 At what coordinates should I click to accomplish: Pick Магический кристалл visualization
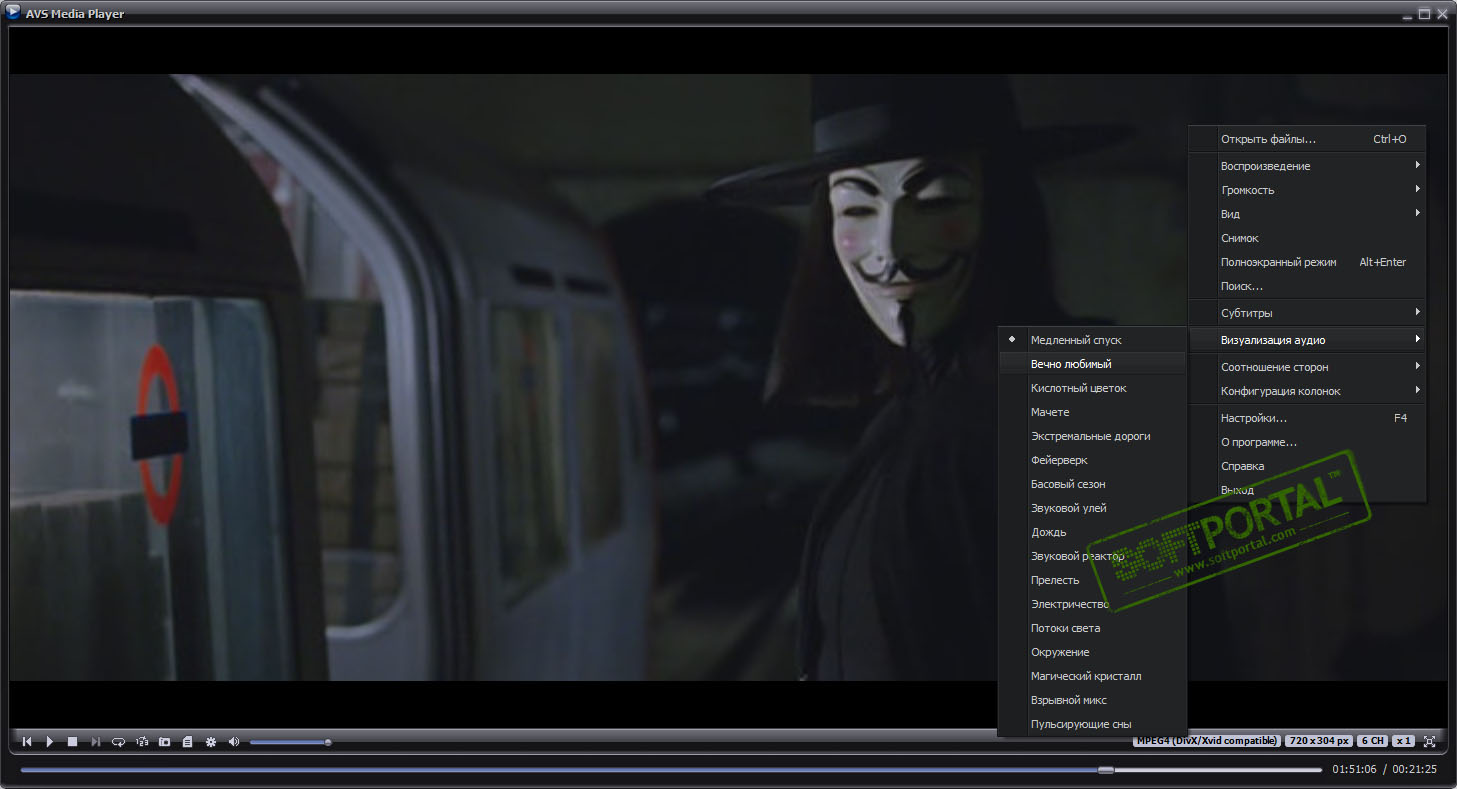coord(1092,676)
